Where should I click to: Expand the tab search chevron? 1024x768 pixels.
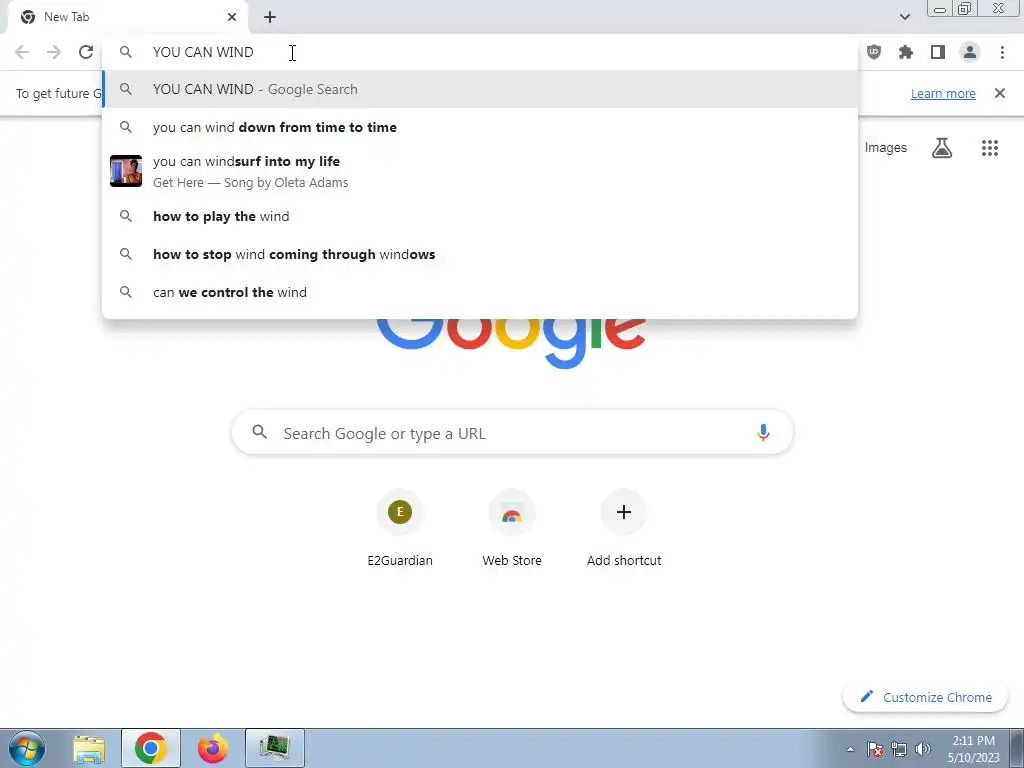point(904,17)
